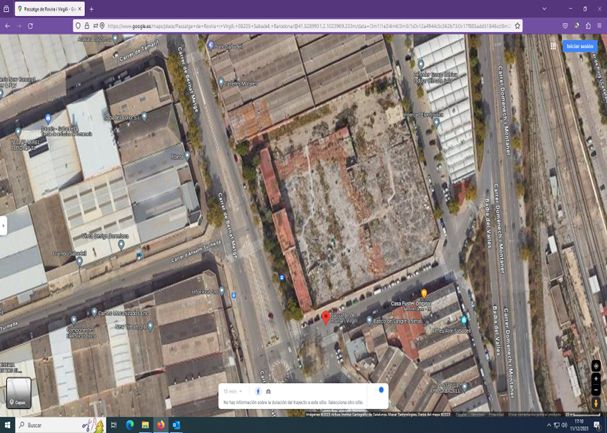Select the transit travel mode icon
Image resolution: width=607 pixels, height=433 pixels.
[268, 391]
